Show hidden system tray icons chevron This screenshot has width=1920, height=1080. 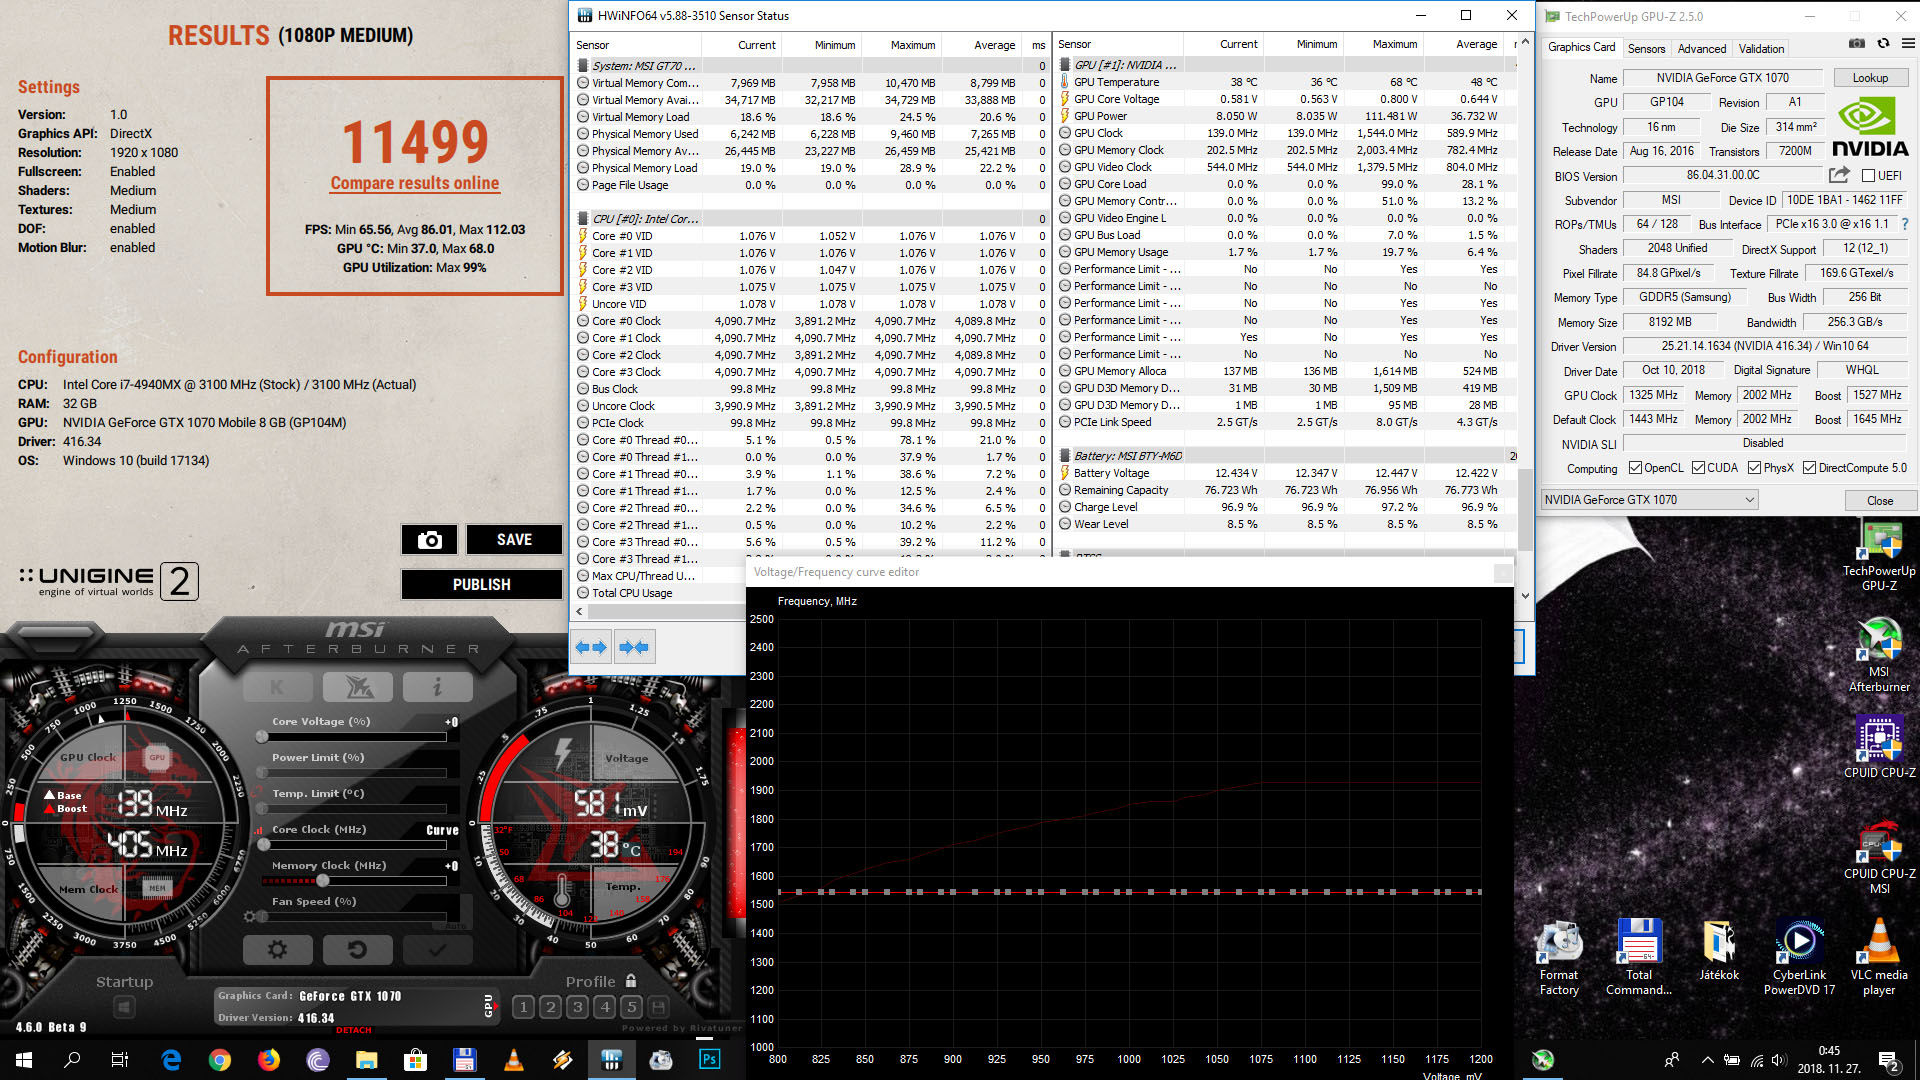point(1707,1060)
